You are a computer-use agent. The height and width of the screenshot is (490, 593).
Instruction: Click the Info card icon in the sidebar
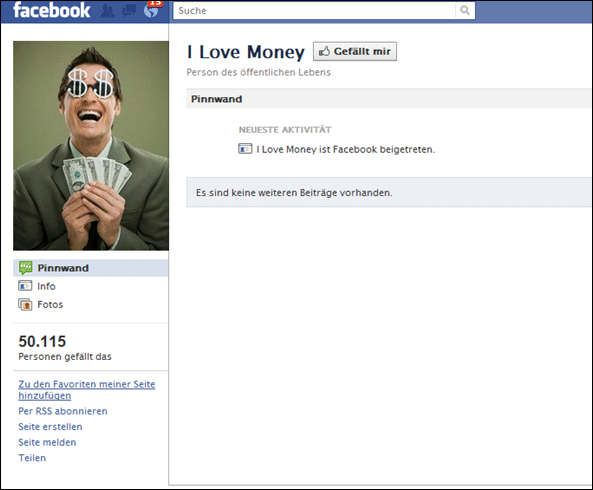point(25,286)
